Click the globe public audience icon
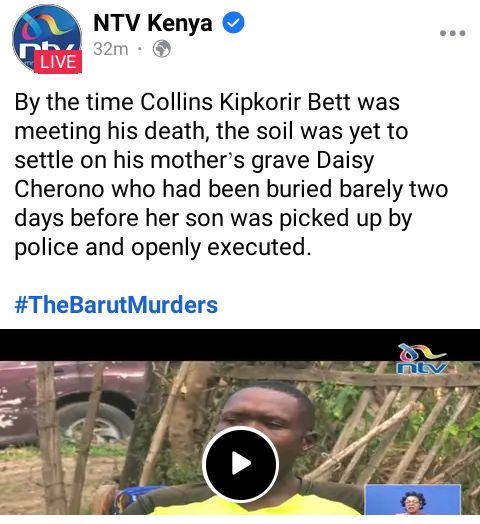Viewport: 480px width, 524px height. (x=162, y=49)
